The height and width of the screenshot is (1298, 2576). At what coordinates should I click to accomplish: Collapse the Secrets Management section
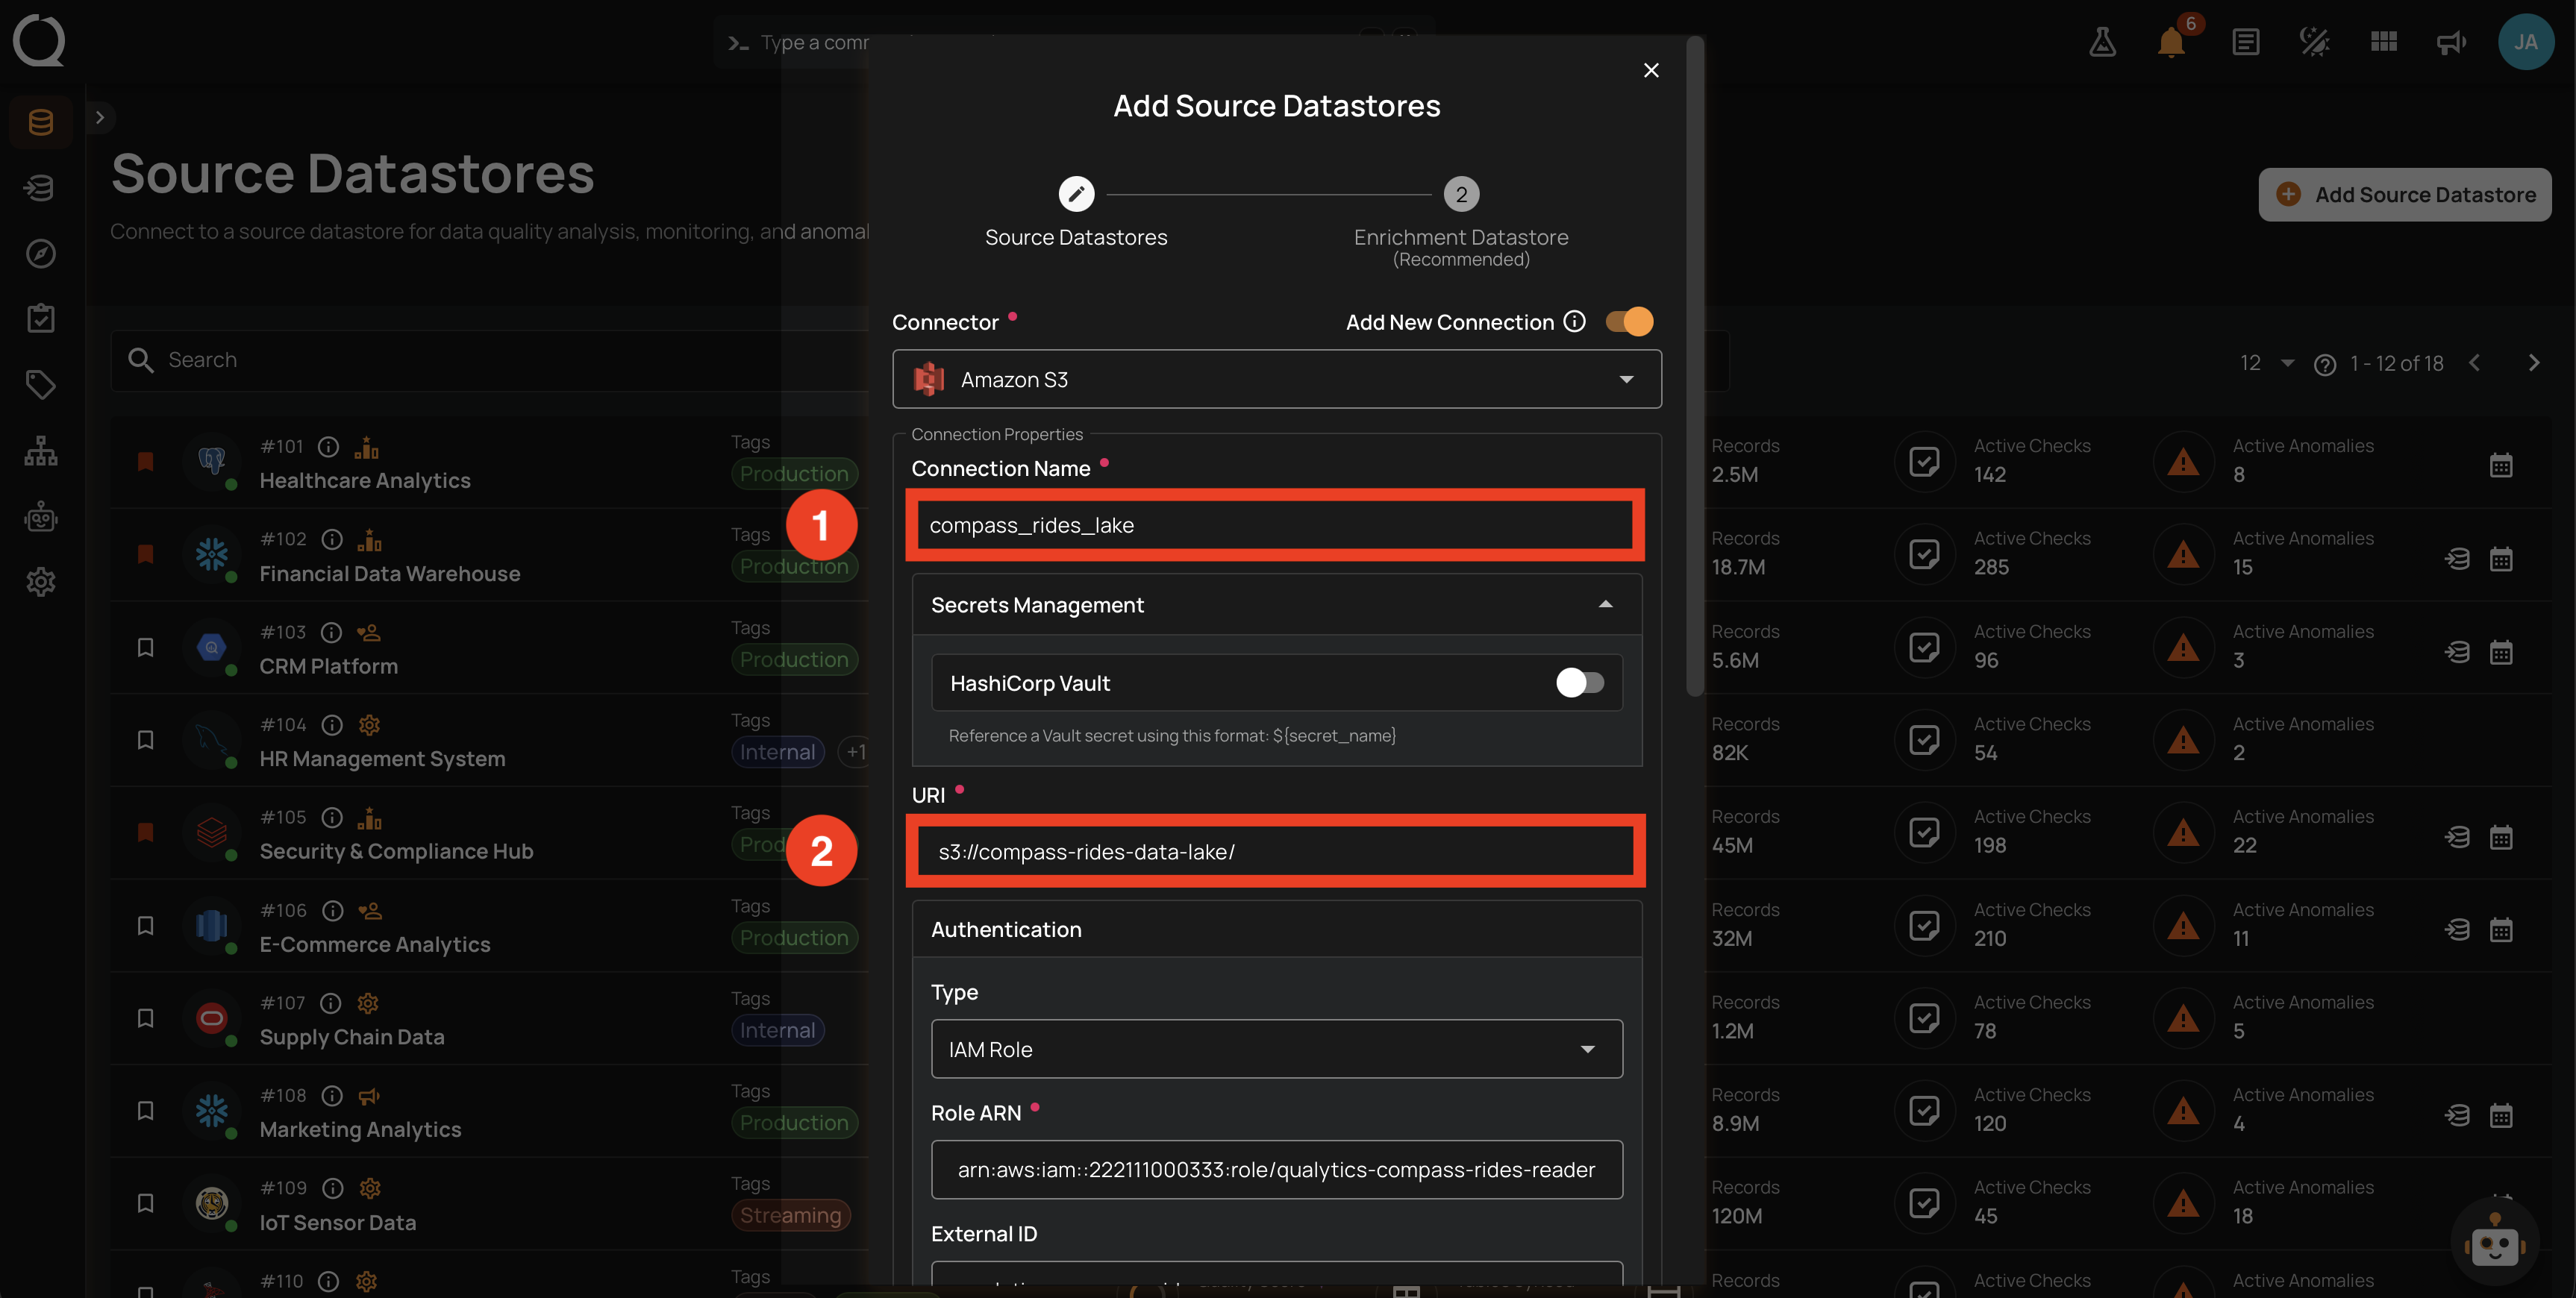pyautogui.click(x=1277, y=604)
